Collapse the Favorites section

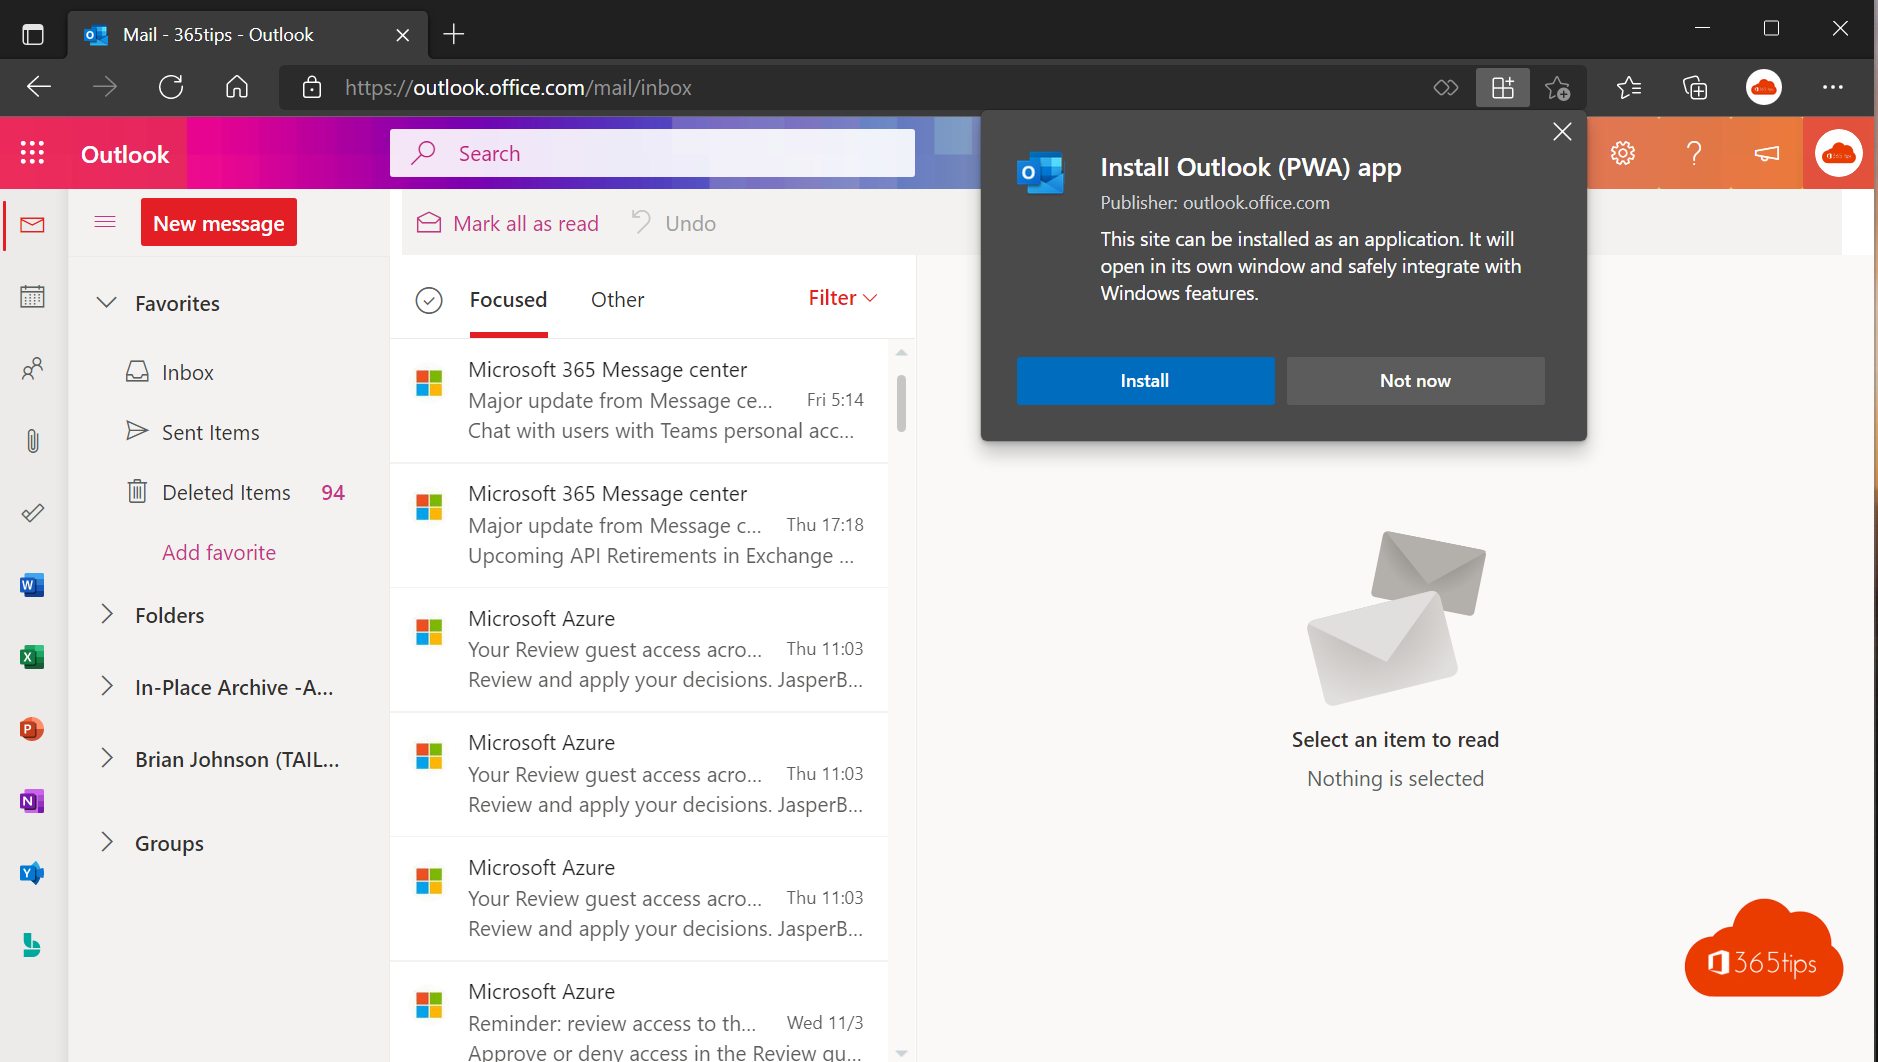107,302
